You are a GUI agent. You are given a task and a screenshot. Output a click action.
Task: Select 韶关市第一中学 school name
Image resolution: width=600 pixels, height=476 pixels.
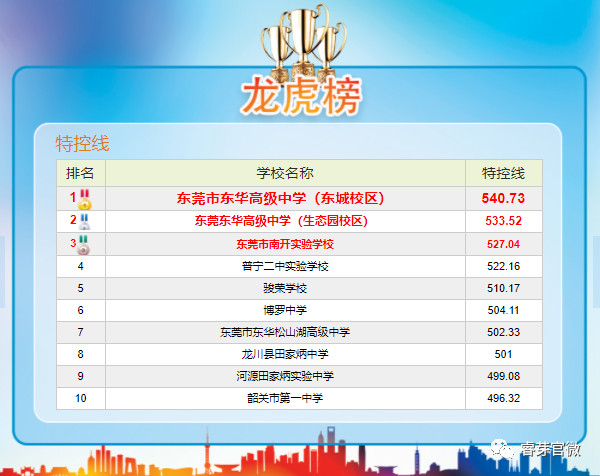click(285, 398)
